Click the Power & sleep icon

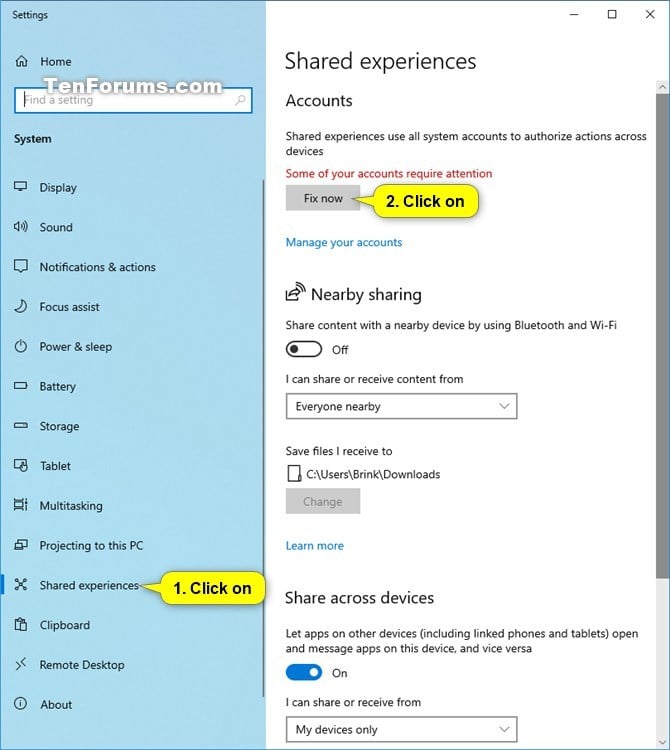point(21,346)
